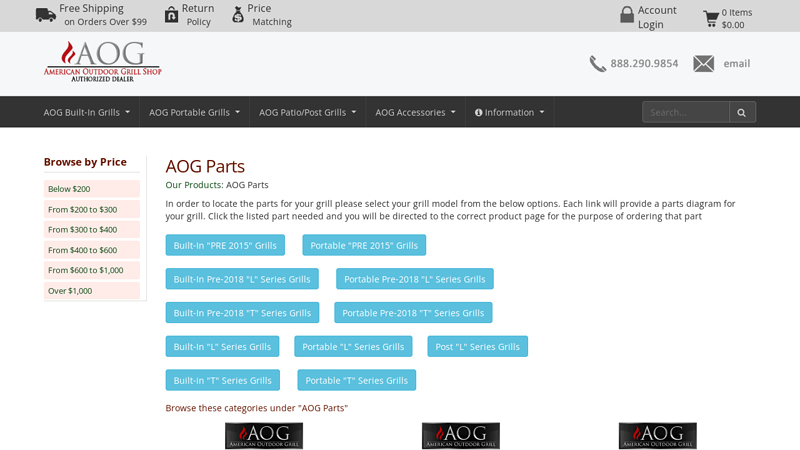Open Account Login link

pos(657,17)
